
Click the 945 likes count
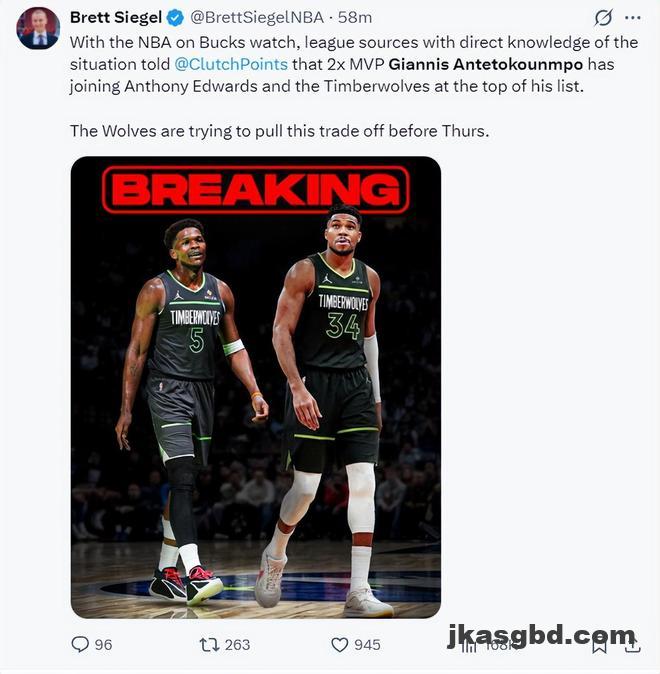click(x=367, y=645)
